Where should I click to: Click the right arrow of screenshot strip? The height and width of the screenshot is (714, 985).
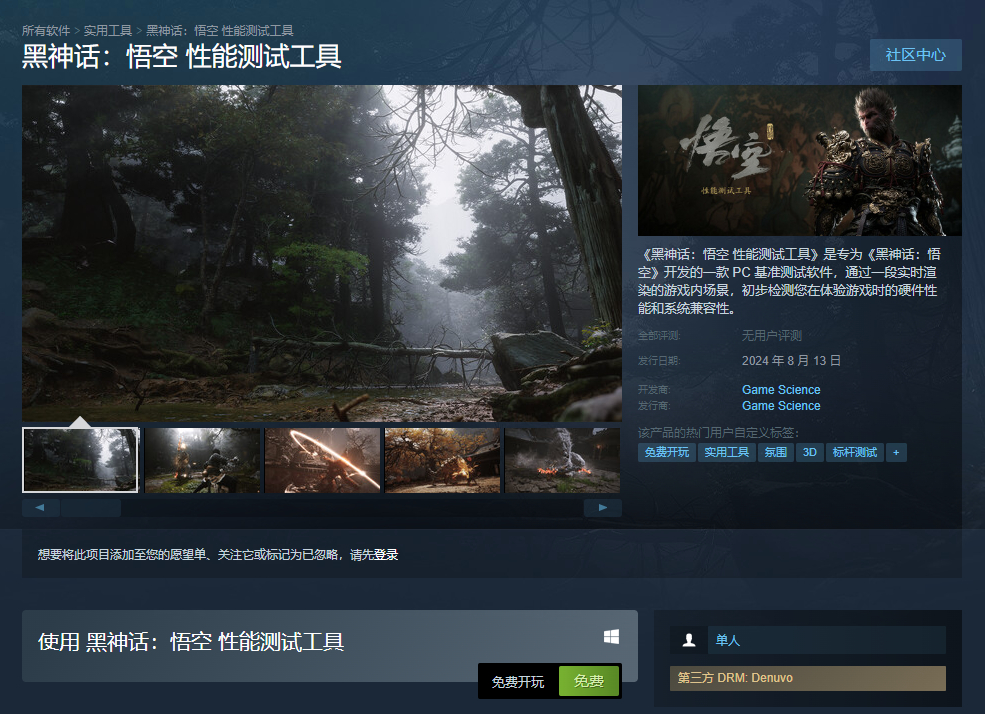(602, 507)
